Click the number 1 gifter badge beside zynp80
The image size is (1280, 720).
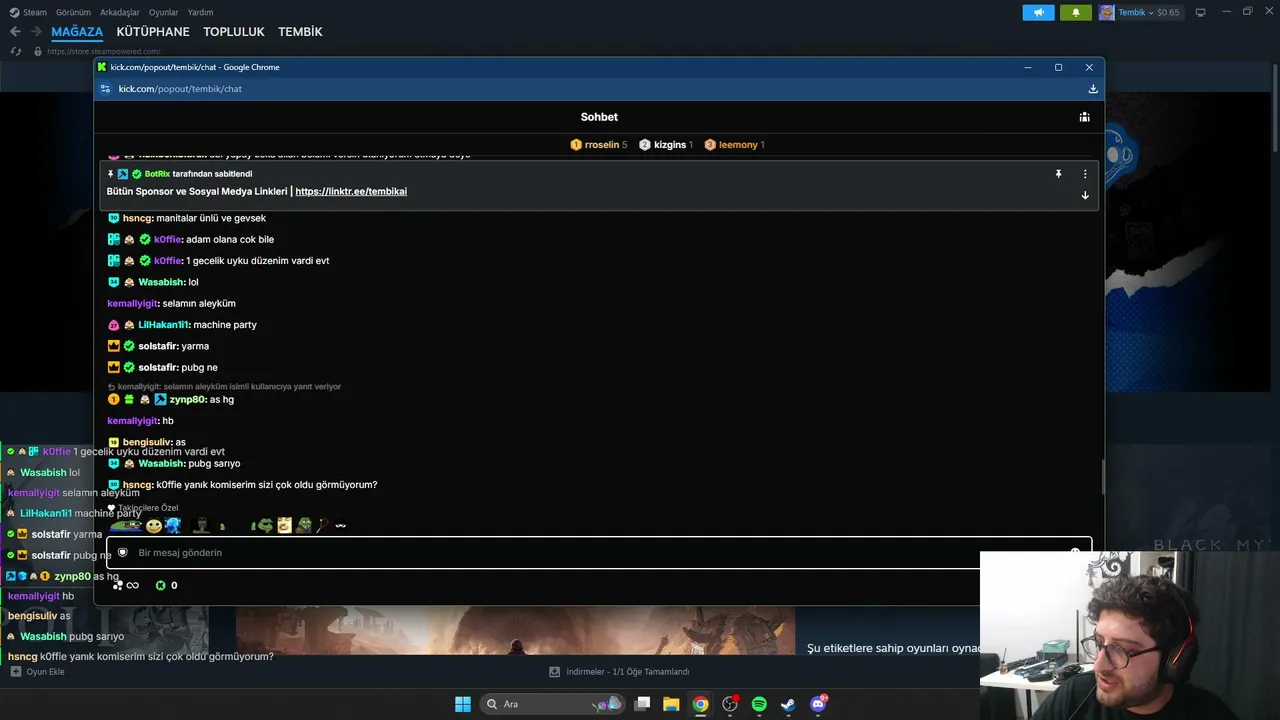(x=113, y=400)
